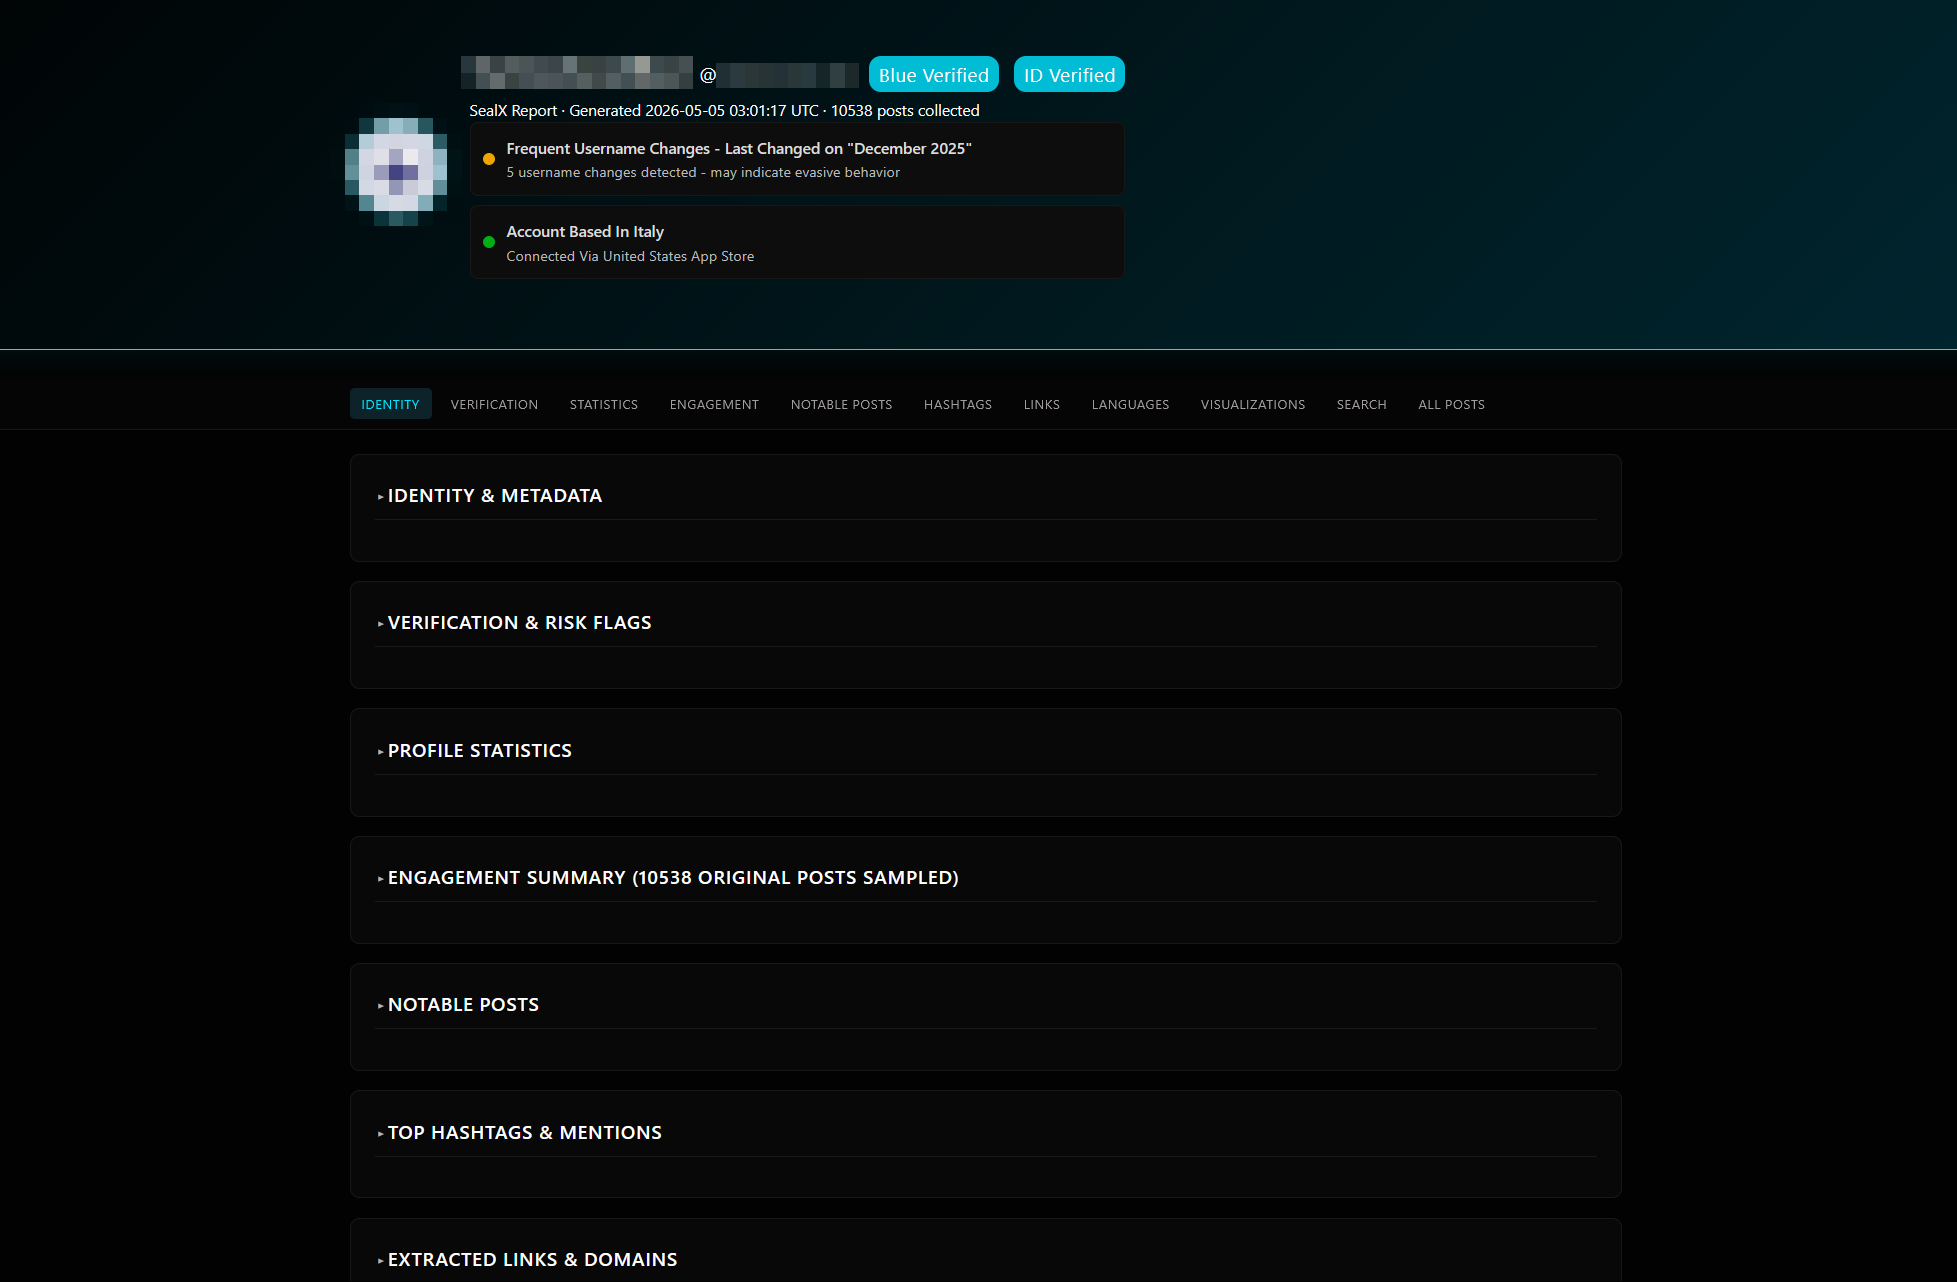The image size is (1957, 1282).
Task: Click the Blue Verified badge
Action: 934,75
